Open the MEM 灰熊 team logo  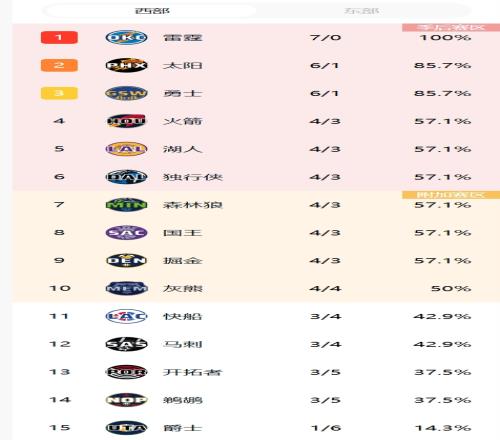tap(126, 288)
